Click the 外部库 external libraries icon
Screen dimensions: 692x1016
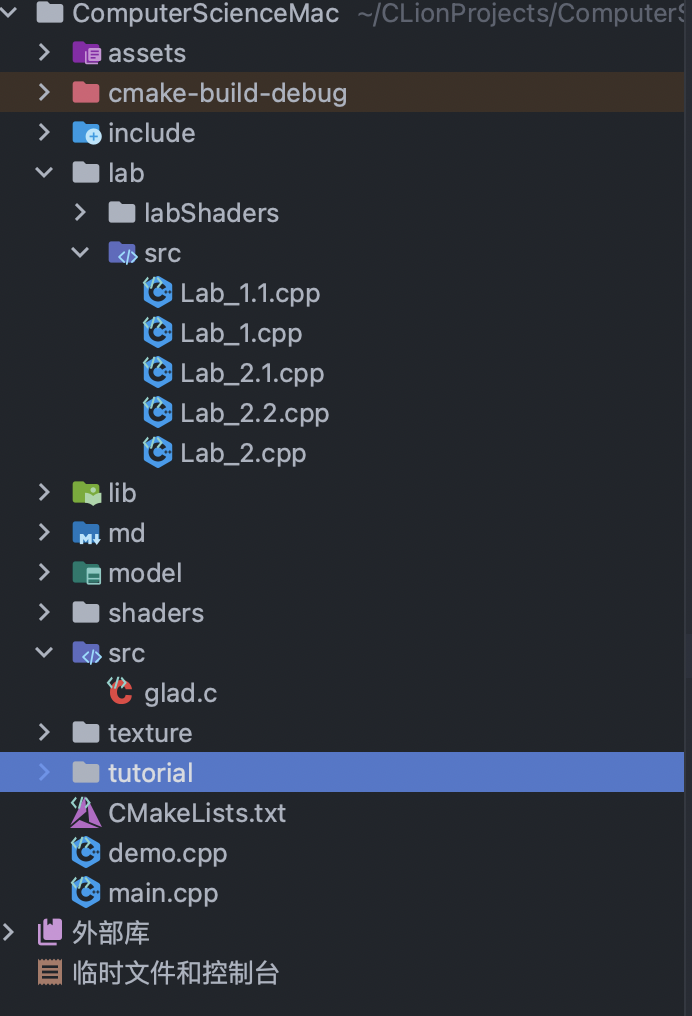[50, 932]
